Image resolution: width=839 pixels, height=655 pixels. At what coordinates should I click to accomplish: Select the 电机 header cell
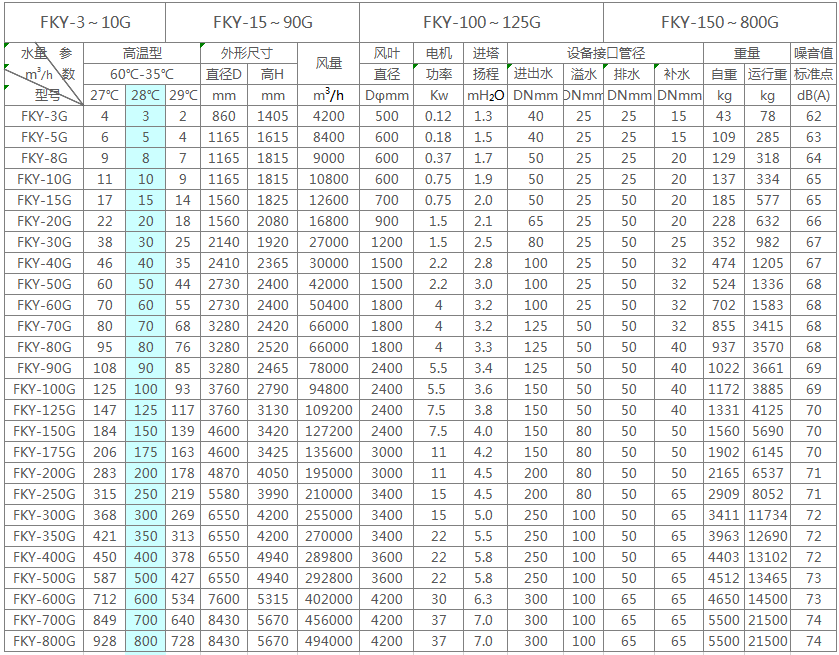coord(438,53)
